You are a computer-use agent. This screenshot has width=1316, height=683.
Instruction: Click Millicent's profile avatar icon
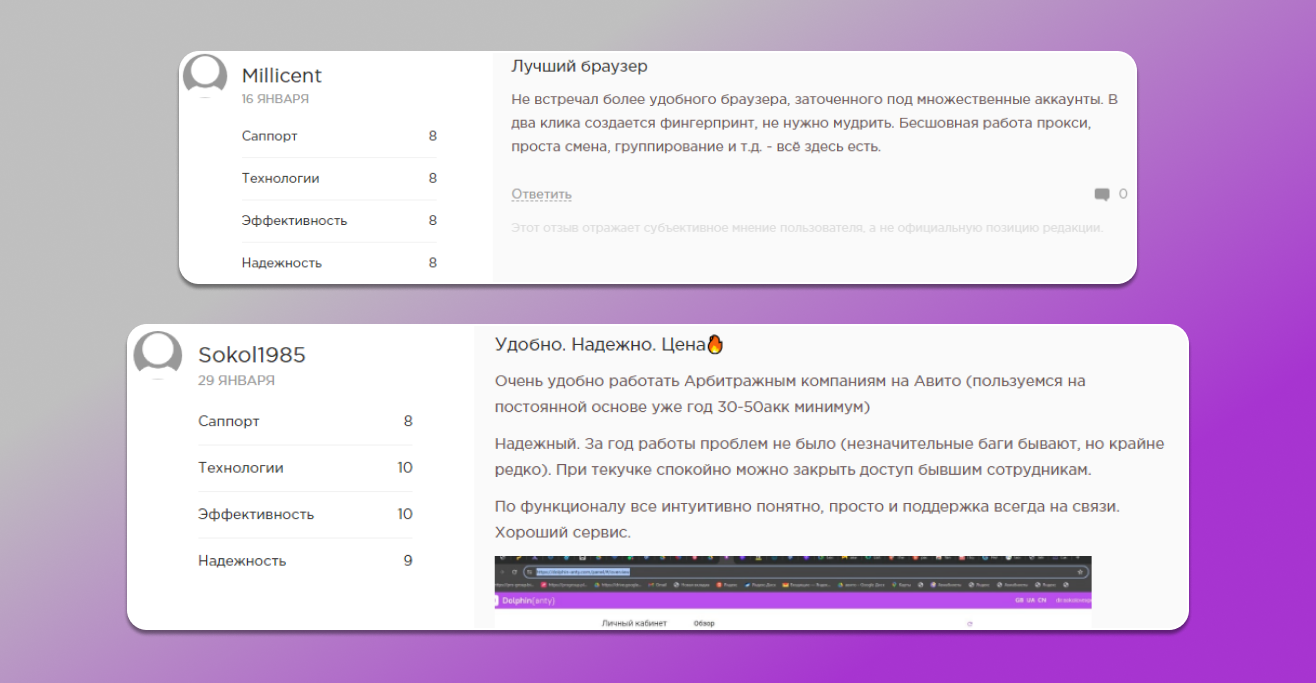(205, 76)
